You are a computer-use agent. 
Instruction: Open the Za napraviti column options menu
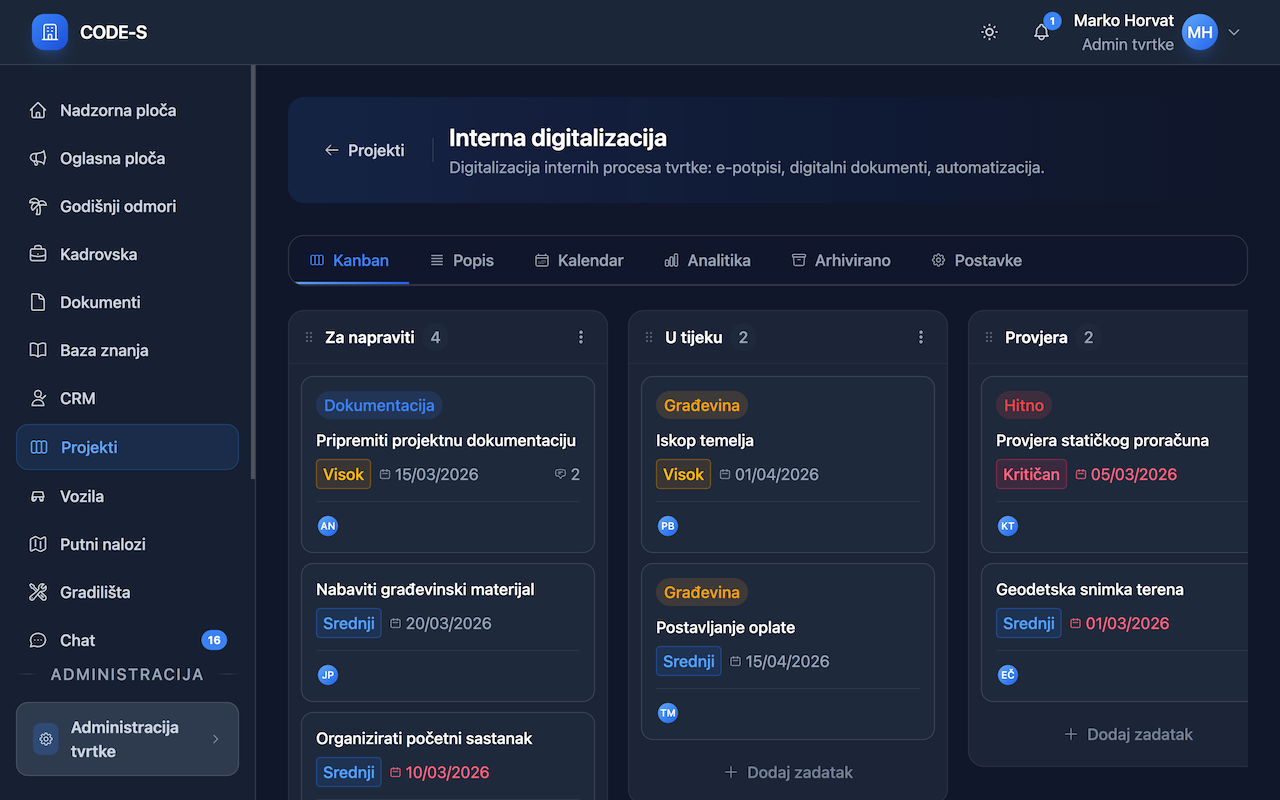point(581,337)
